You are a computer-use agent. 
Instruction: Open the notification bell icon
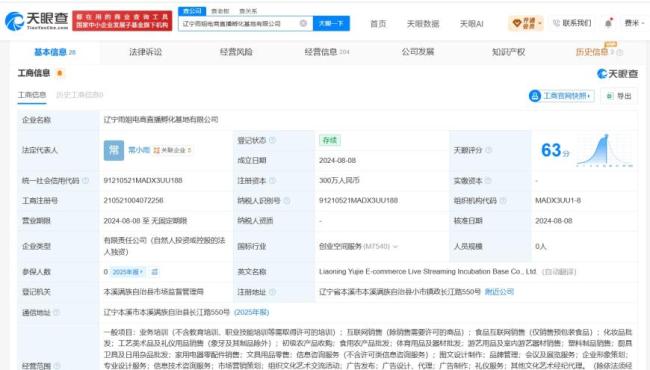tap(608, 23)
